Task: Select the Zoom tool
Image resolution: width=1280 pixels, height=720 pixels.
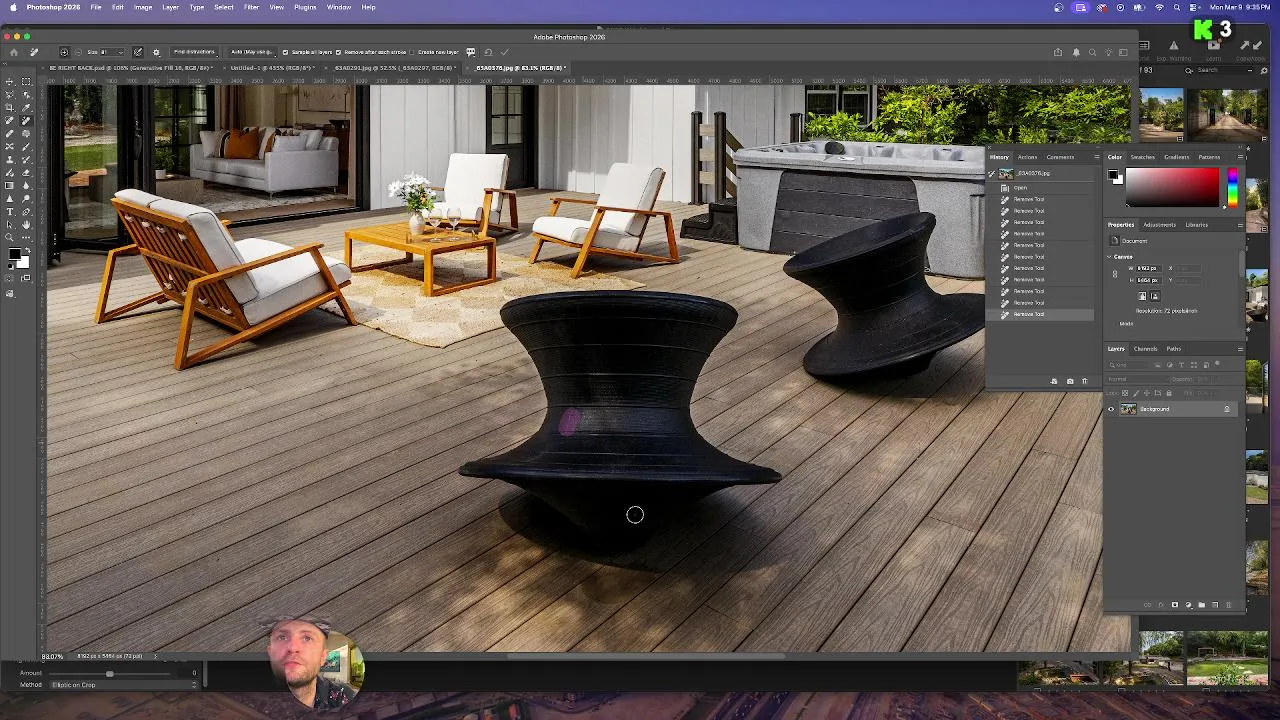Action: pyautogui.click(x=10, y=237)
